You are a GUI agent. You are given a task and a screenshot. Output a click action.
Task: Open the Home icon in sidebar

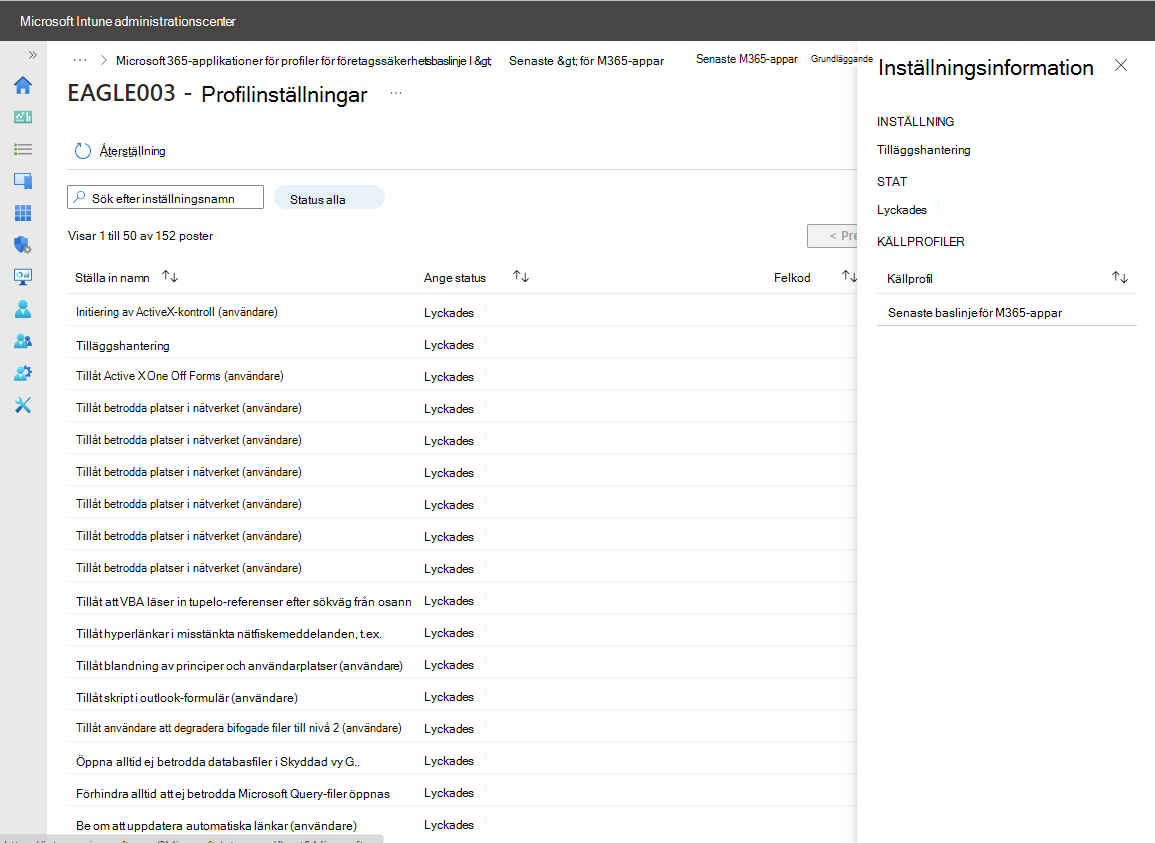pos(23,85)
